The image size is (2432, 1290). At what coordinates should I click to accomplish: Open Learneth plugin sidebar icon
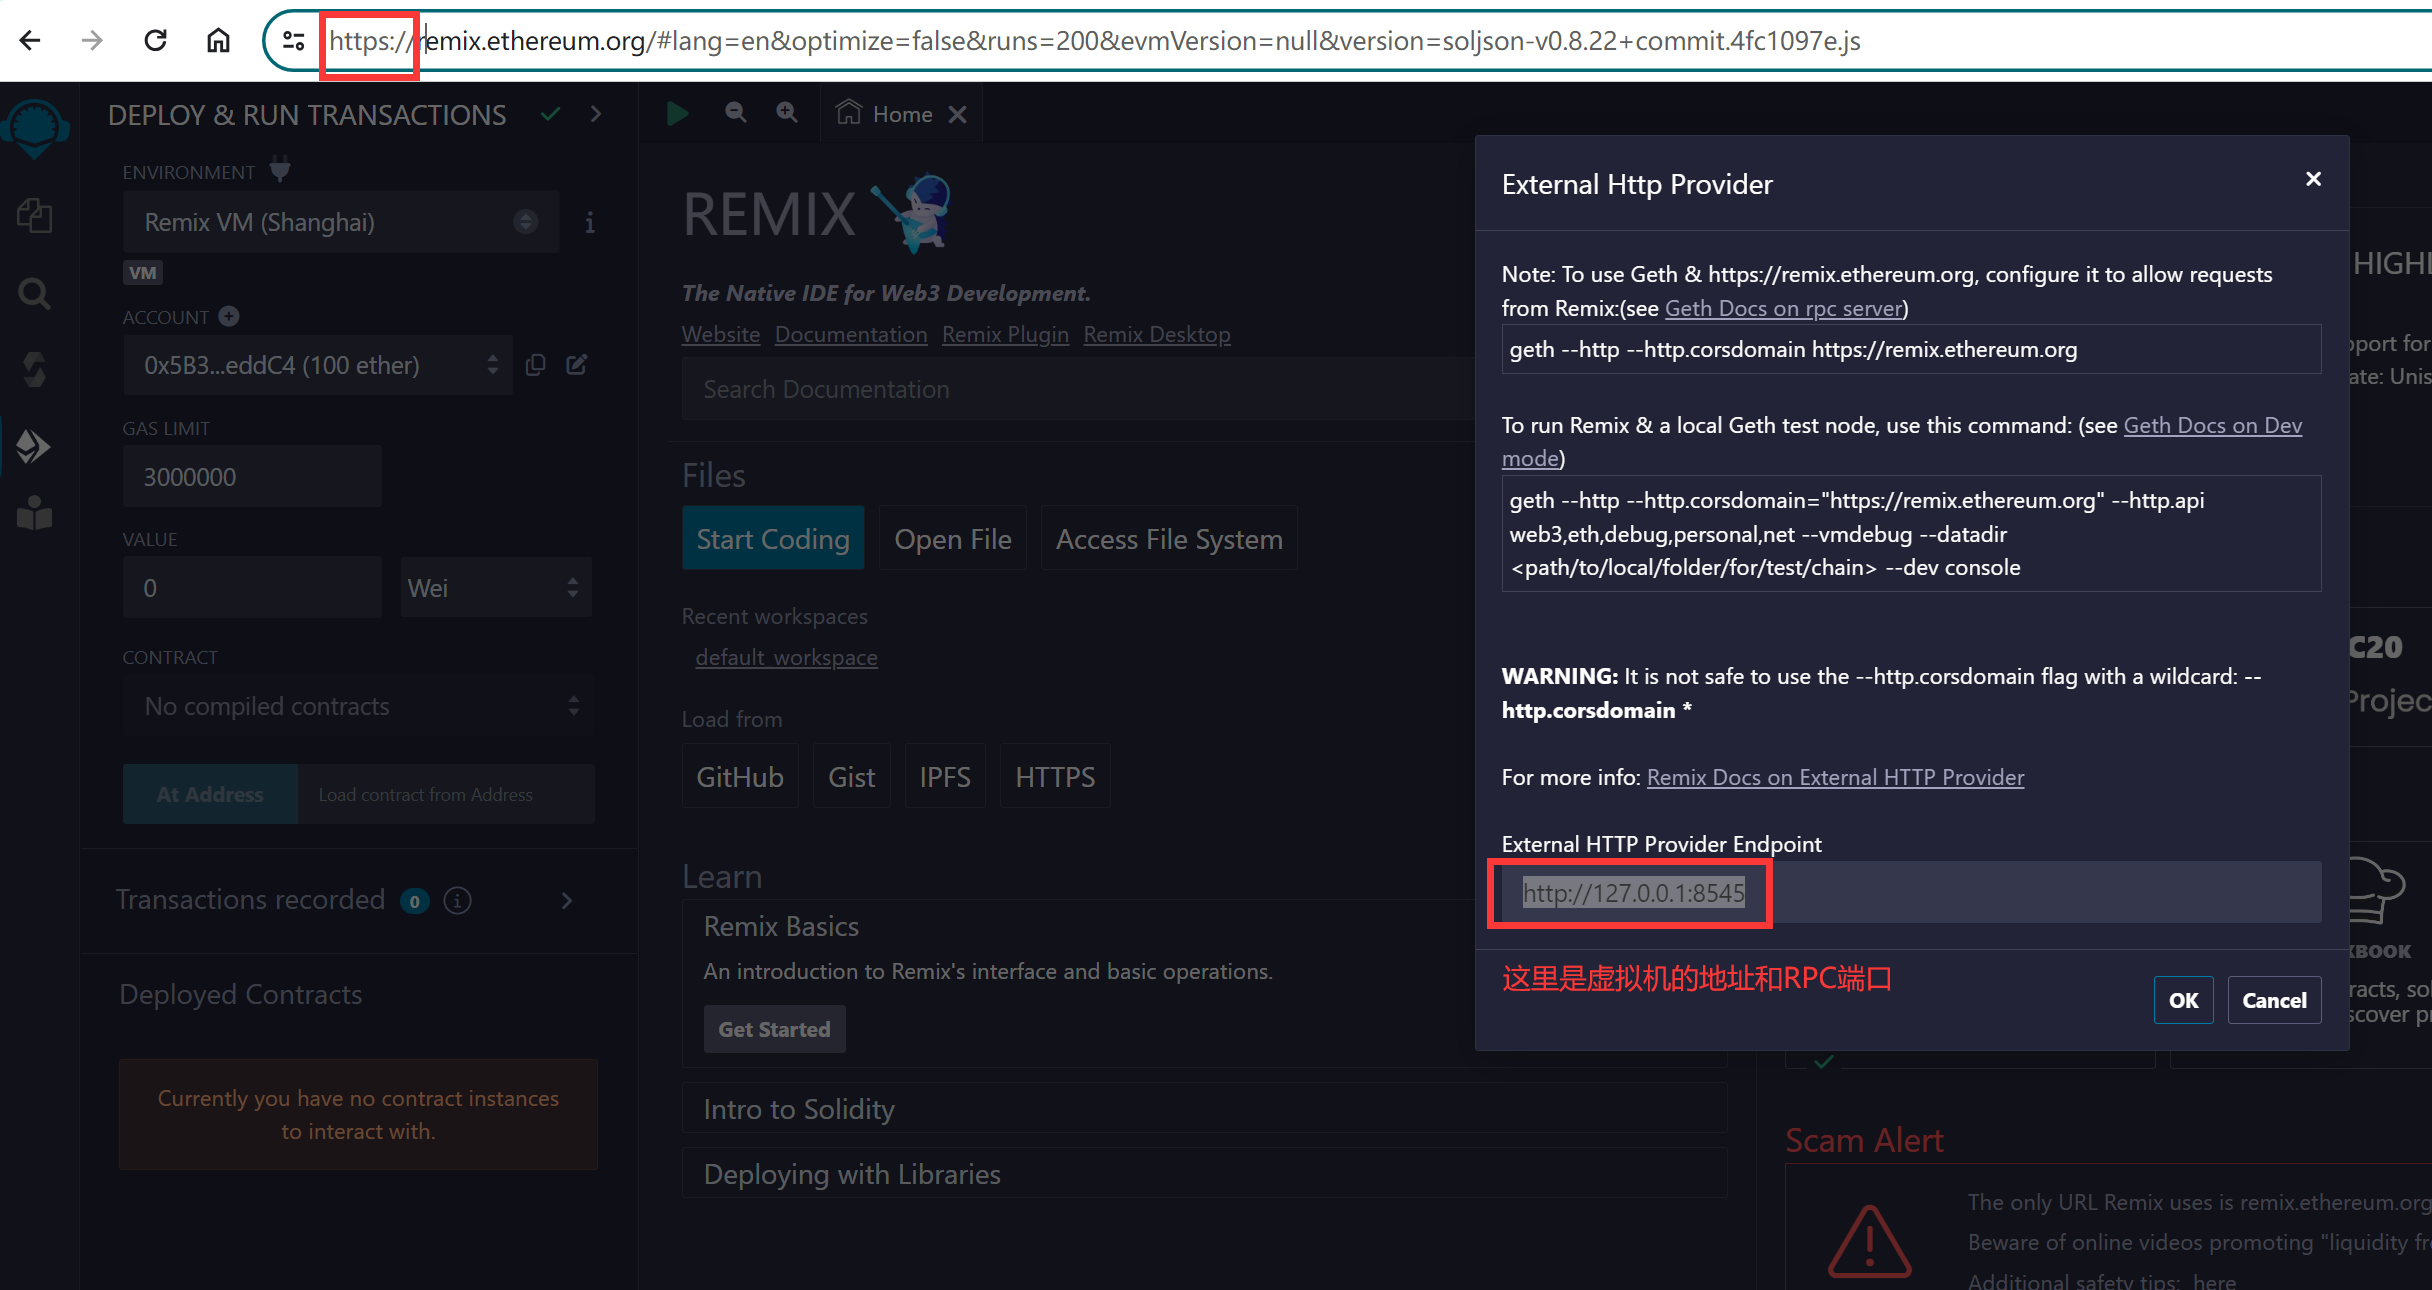pyautogui.click(x=35, y=513)
